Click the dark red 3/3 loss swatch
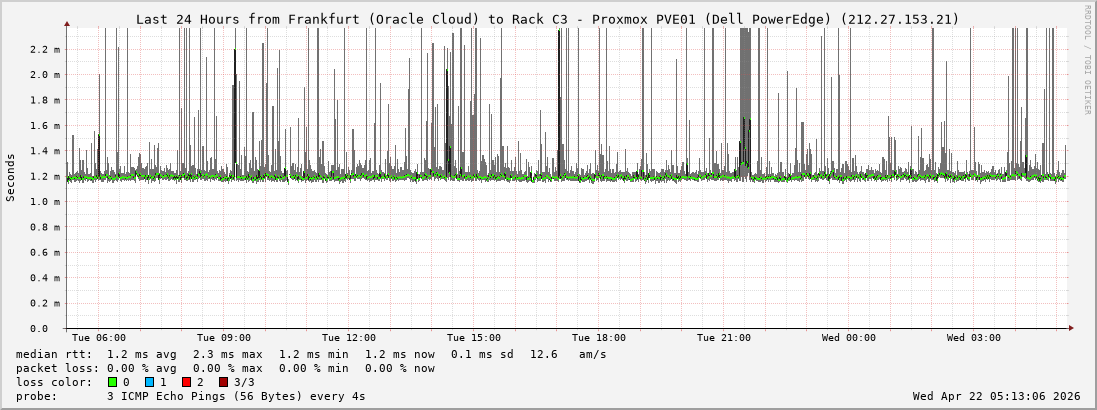The image size is (1097, 410). [x=223, y=382]
